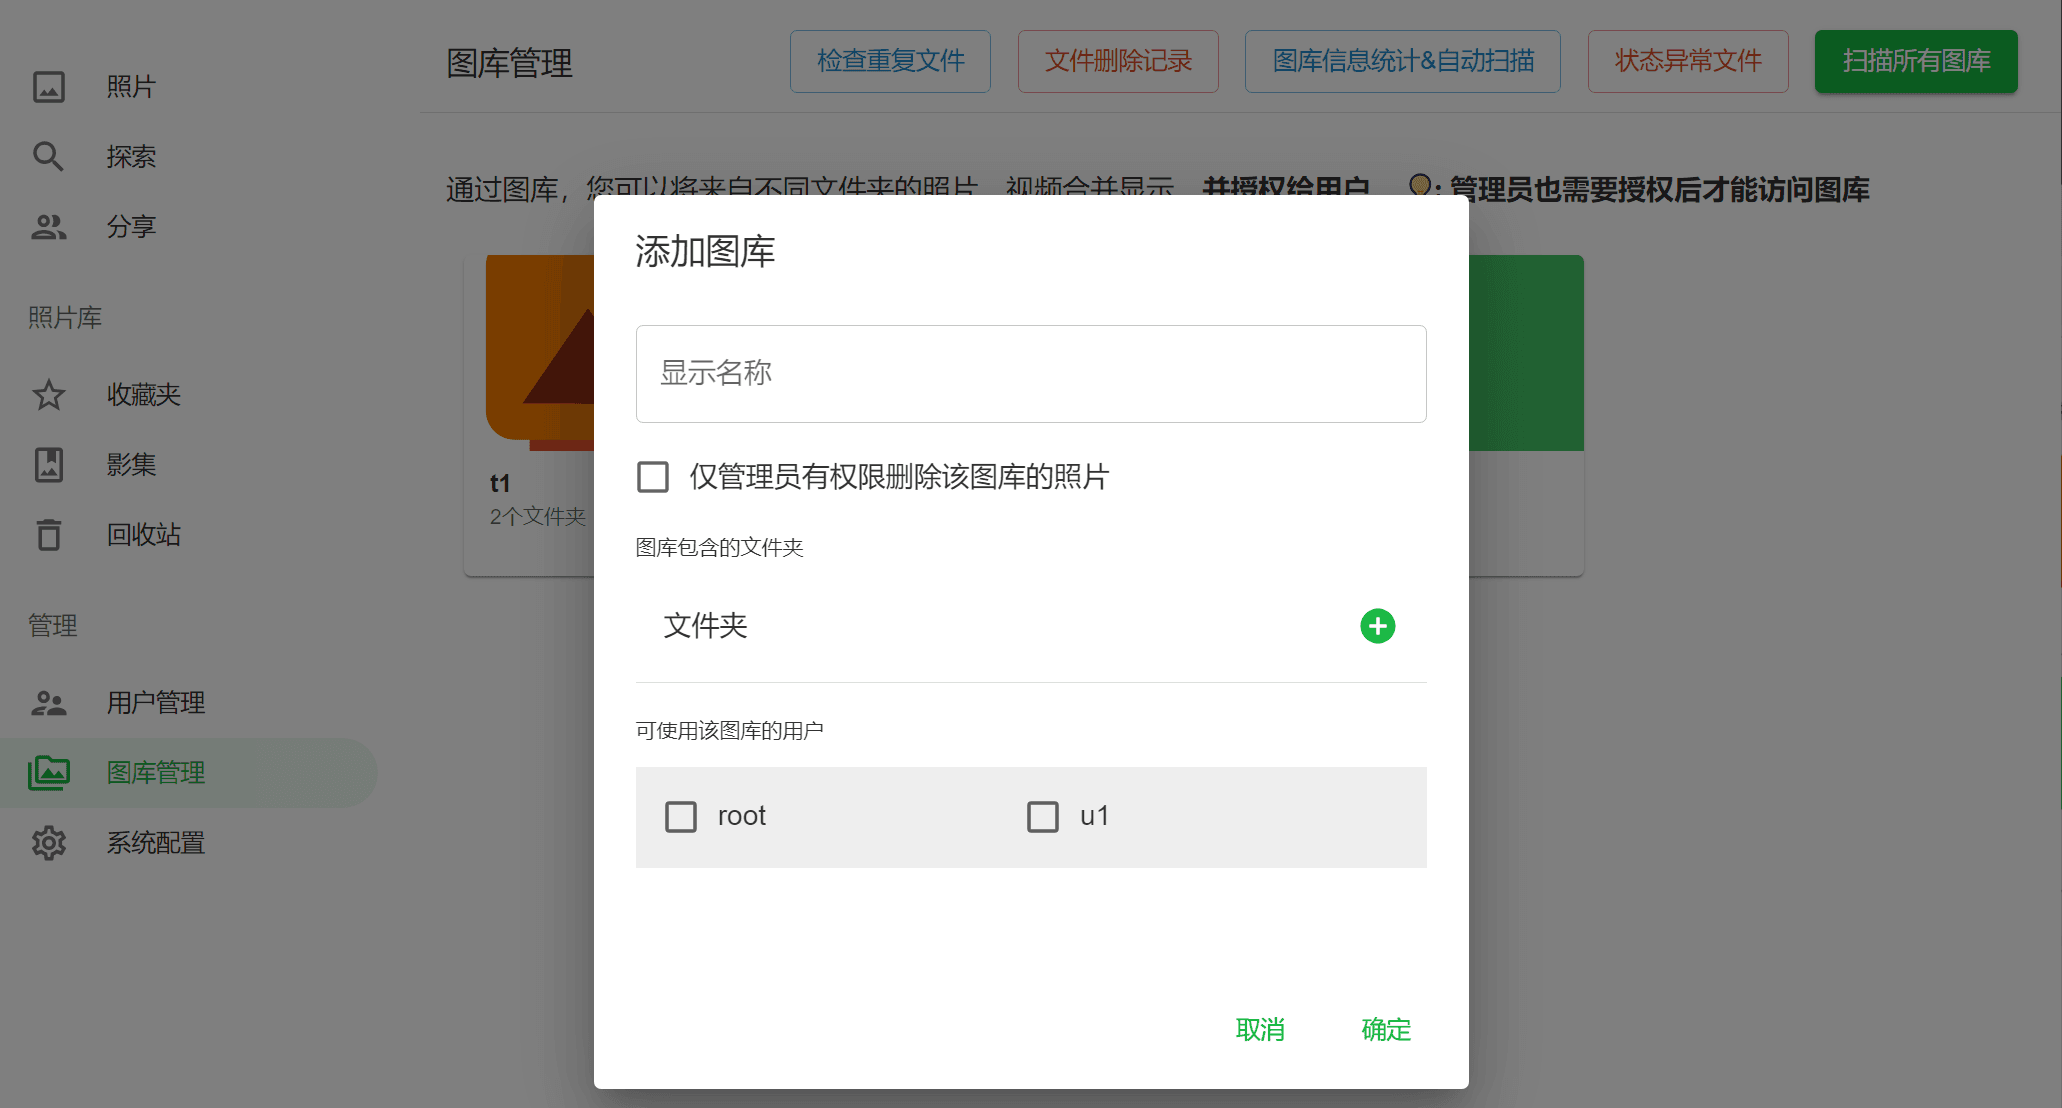Click the 取消 cancel button
Image resolution: width=2062 pixels, height=1108 pixels.
(x=1260, y=1030)
